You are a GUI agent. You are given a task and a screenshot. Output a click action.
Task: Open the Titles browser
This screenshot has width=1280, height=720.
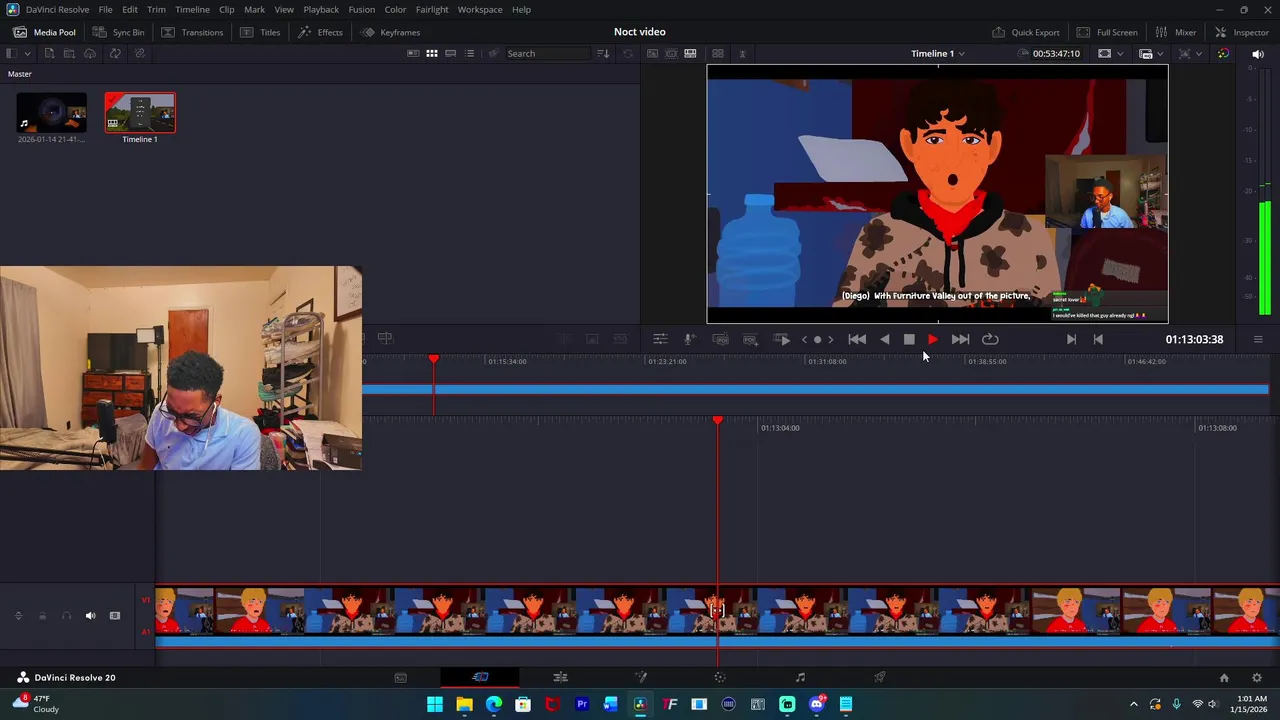coord(260,32)
